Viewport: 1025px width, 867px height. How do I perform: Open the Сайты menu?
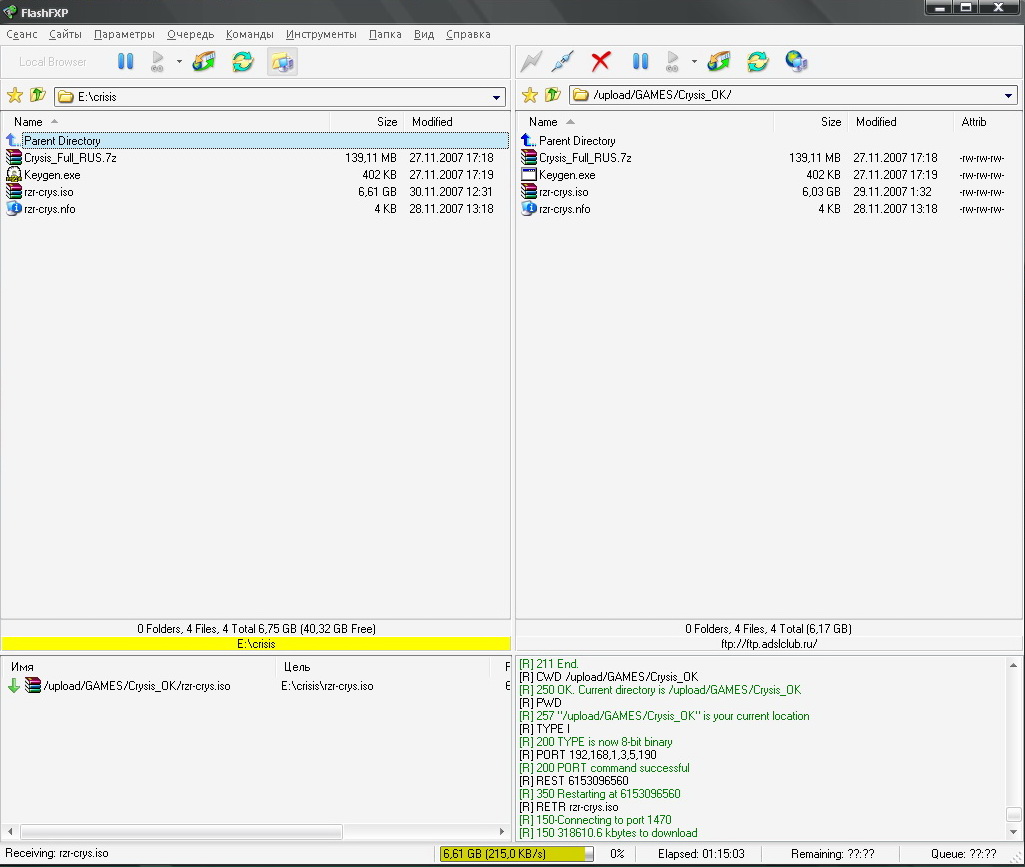[65, 34]
